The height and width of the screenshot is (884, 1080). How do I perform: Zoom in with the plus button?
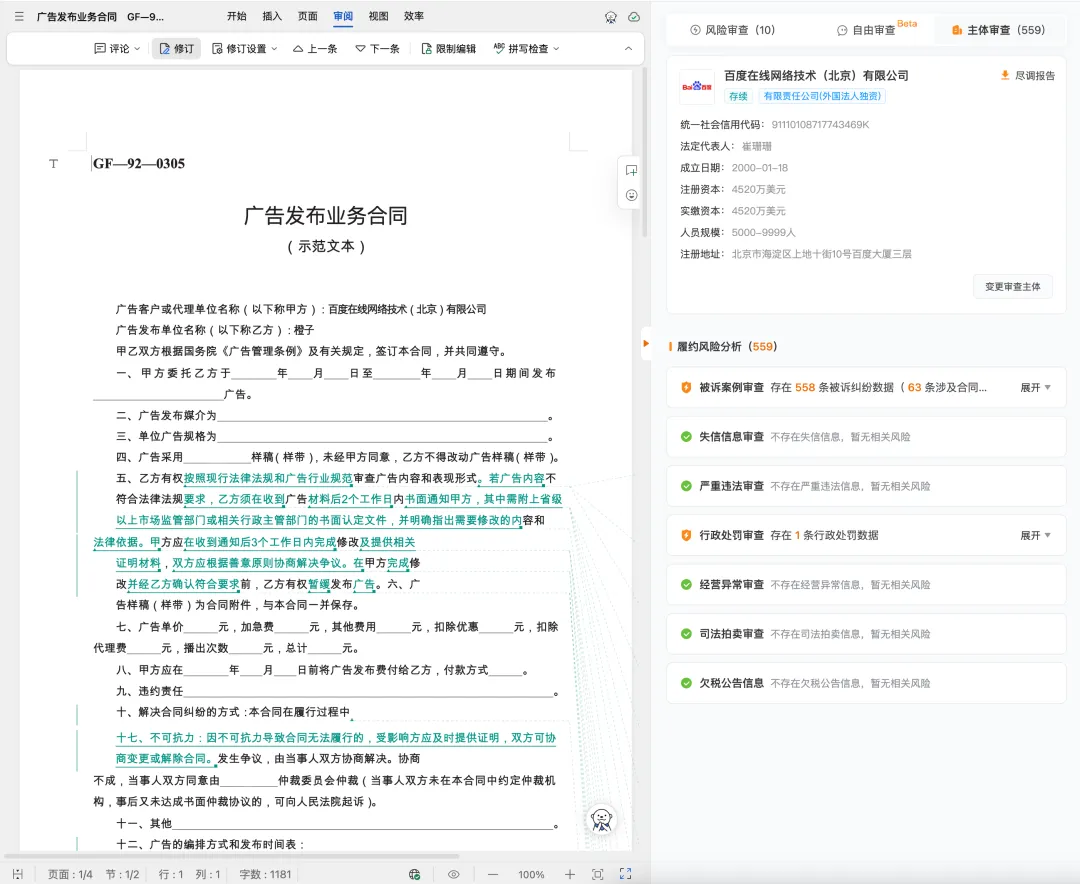point(570,874)
